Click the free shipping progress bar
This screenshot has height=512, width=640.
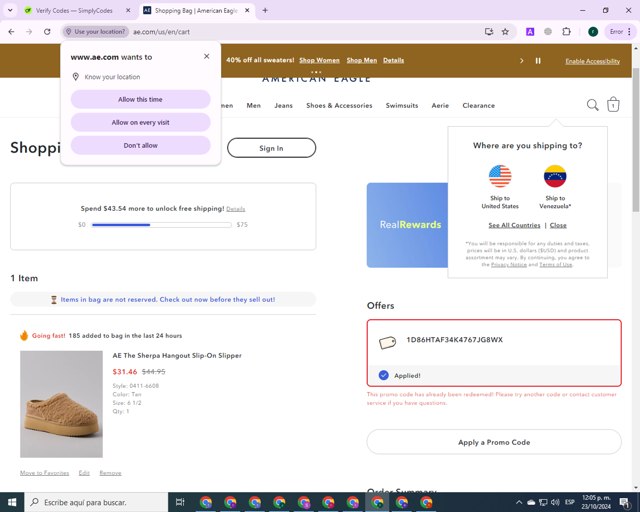click(162, 225)
